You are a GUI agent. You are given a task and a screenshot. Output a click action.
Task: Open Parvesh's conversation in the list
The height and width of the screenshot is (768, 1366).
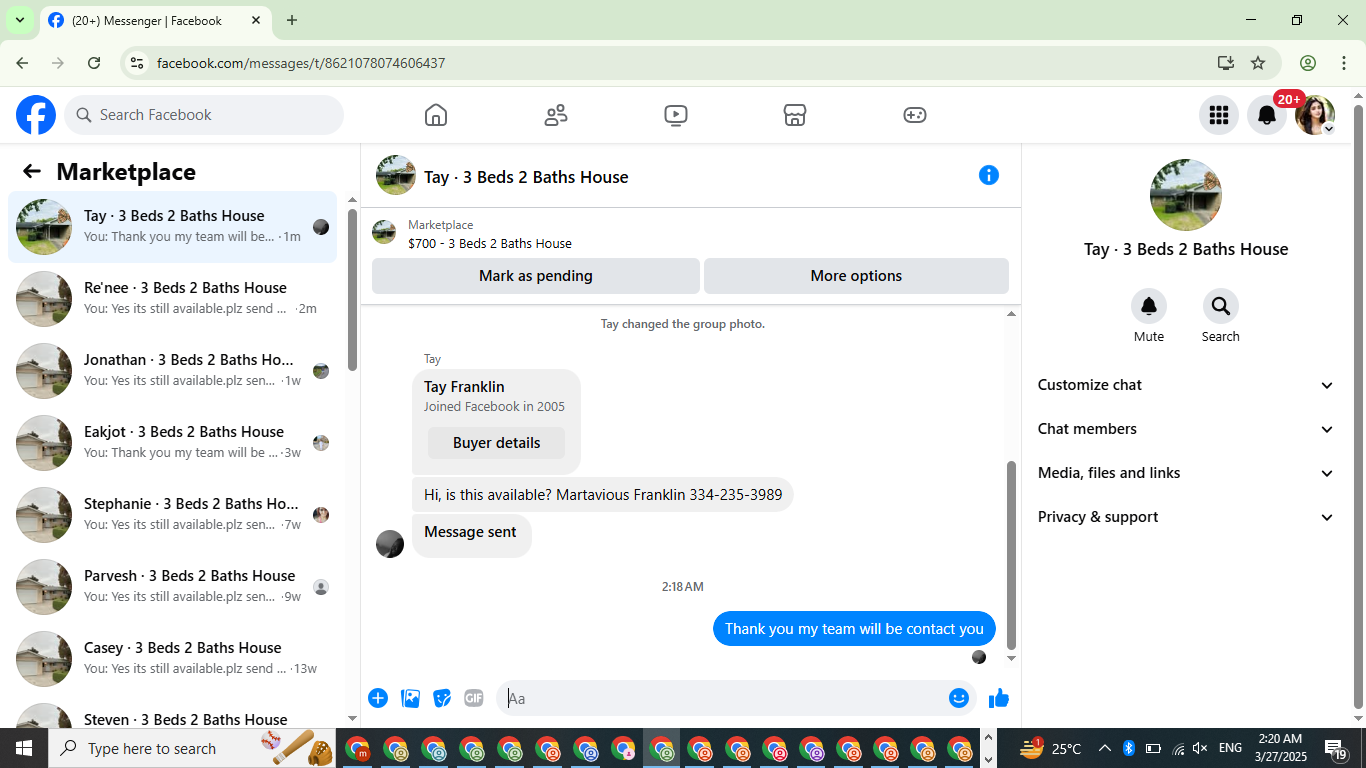click(173, 587)
